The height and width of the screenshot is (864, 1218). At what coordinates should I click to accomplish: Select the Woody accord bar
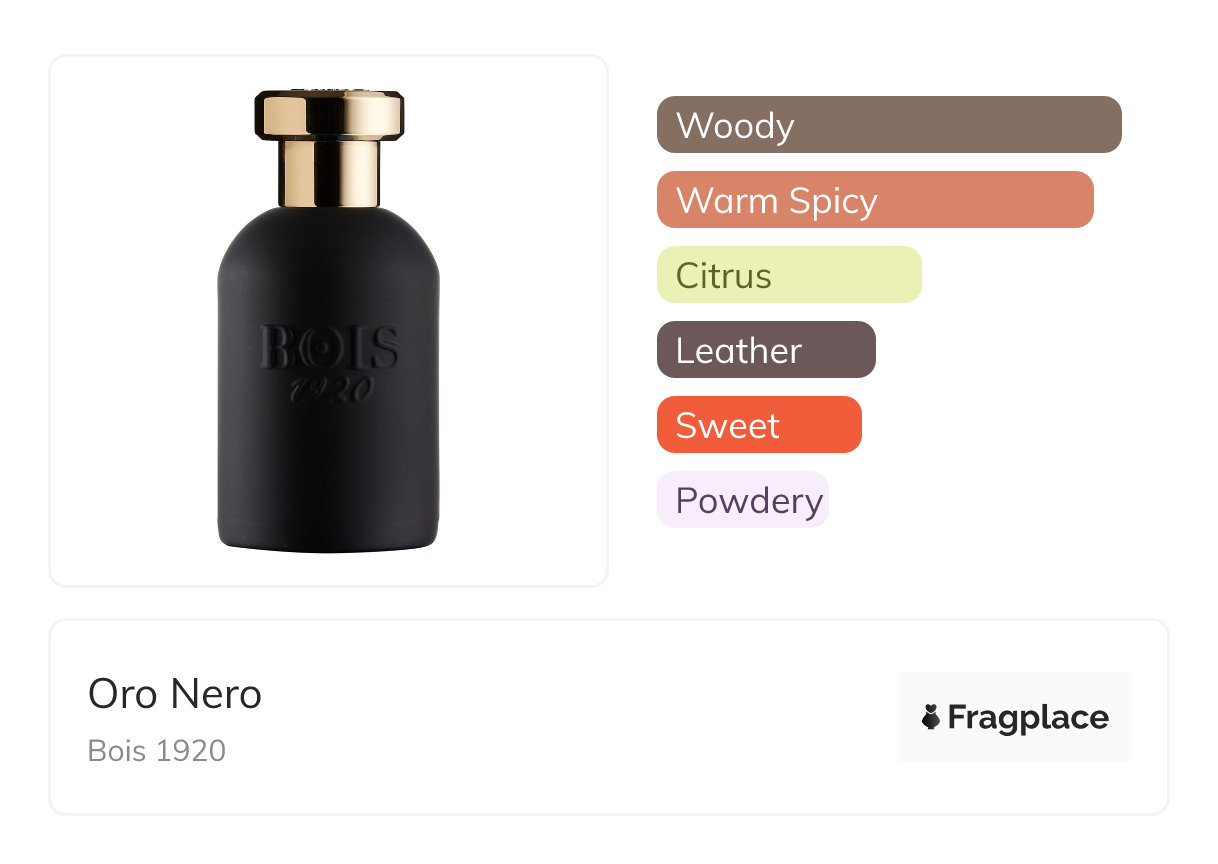point(888,125)
